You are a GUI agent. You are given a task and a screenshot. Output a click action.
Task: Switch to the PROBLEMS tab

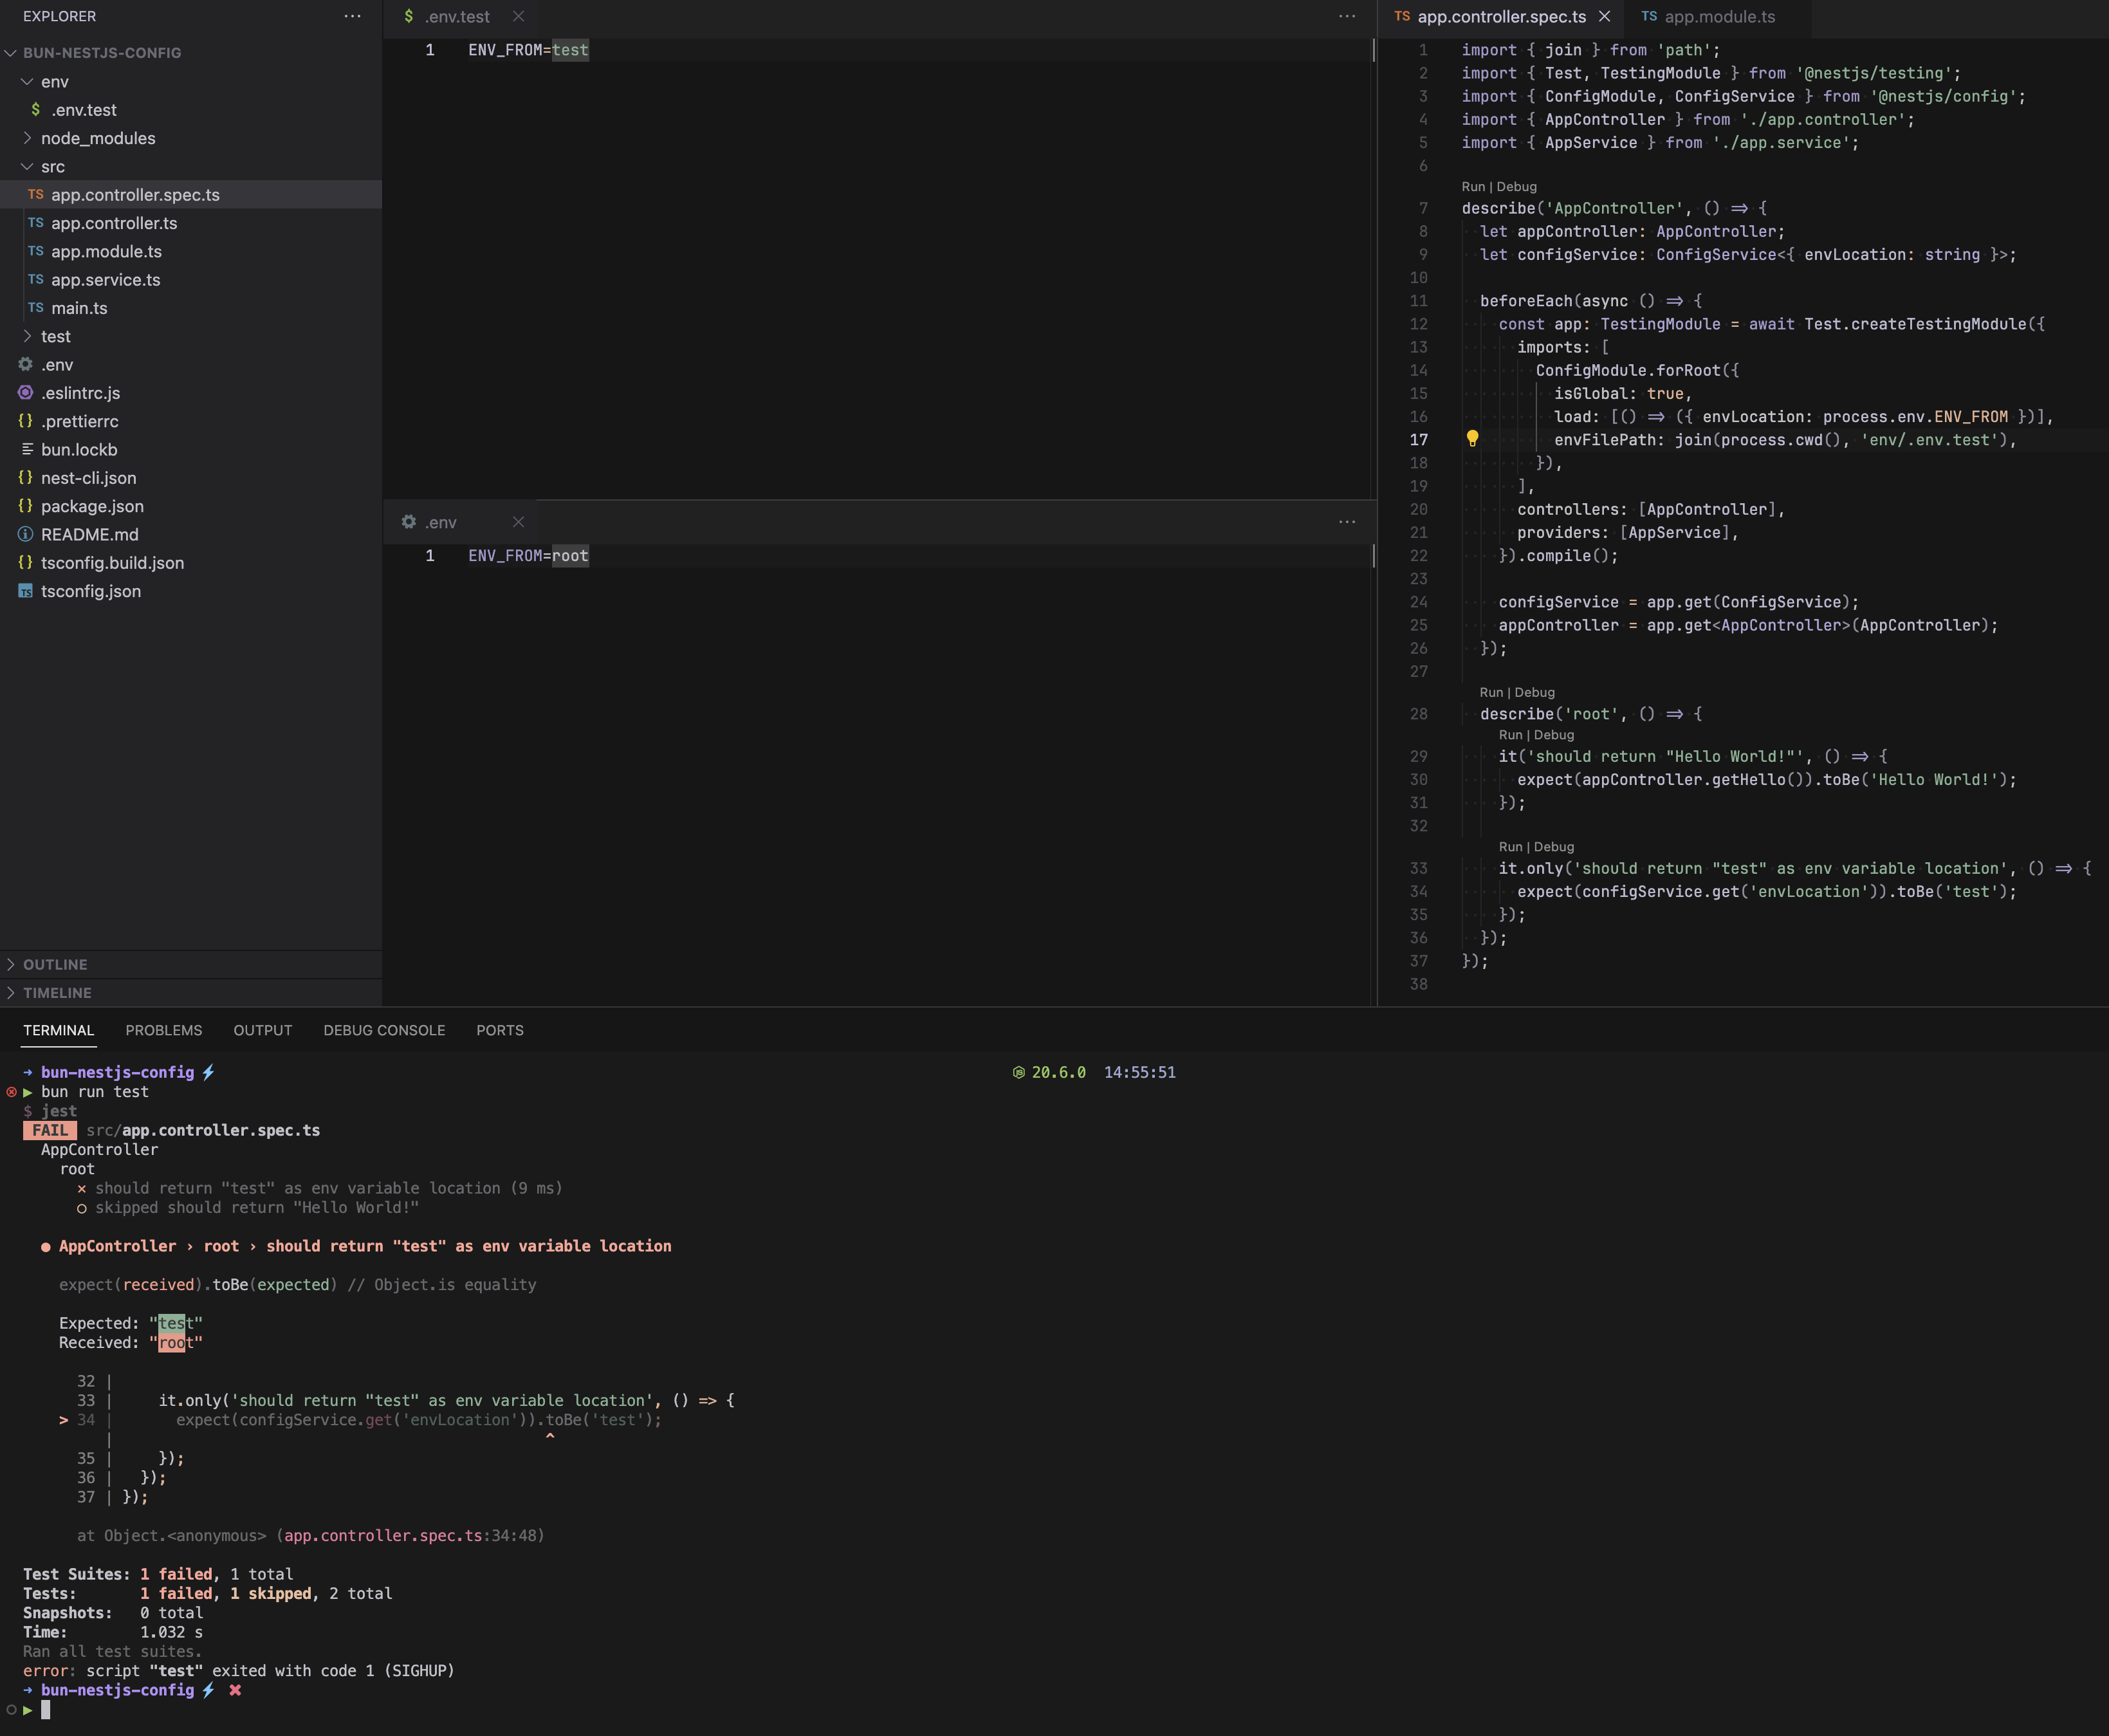164,1030
